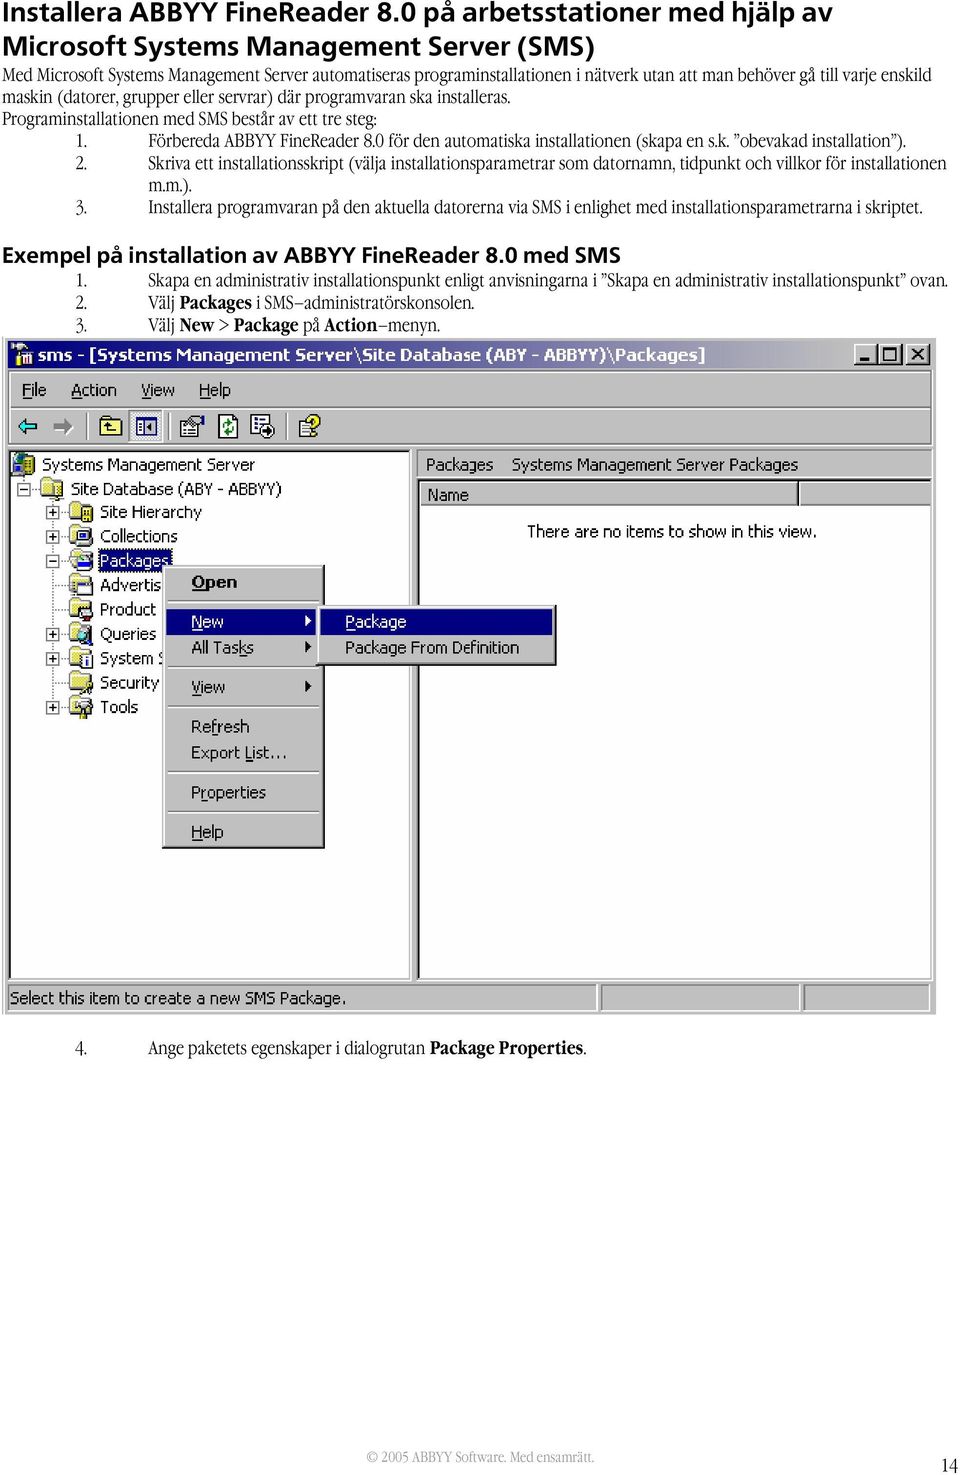960x1475 pixels.
Task: Open the Action menu
Action: coord(93,390)
